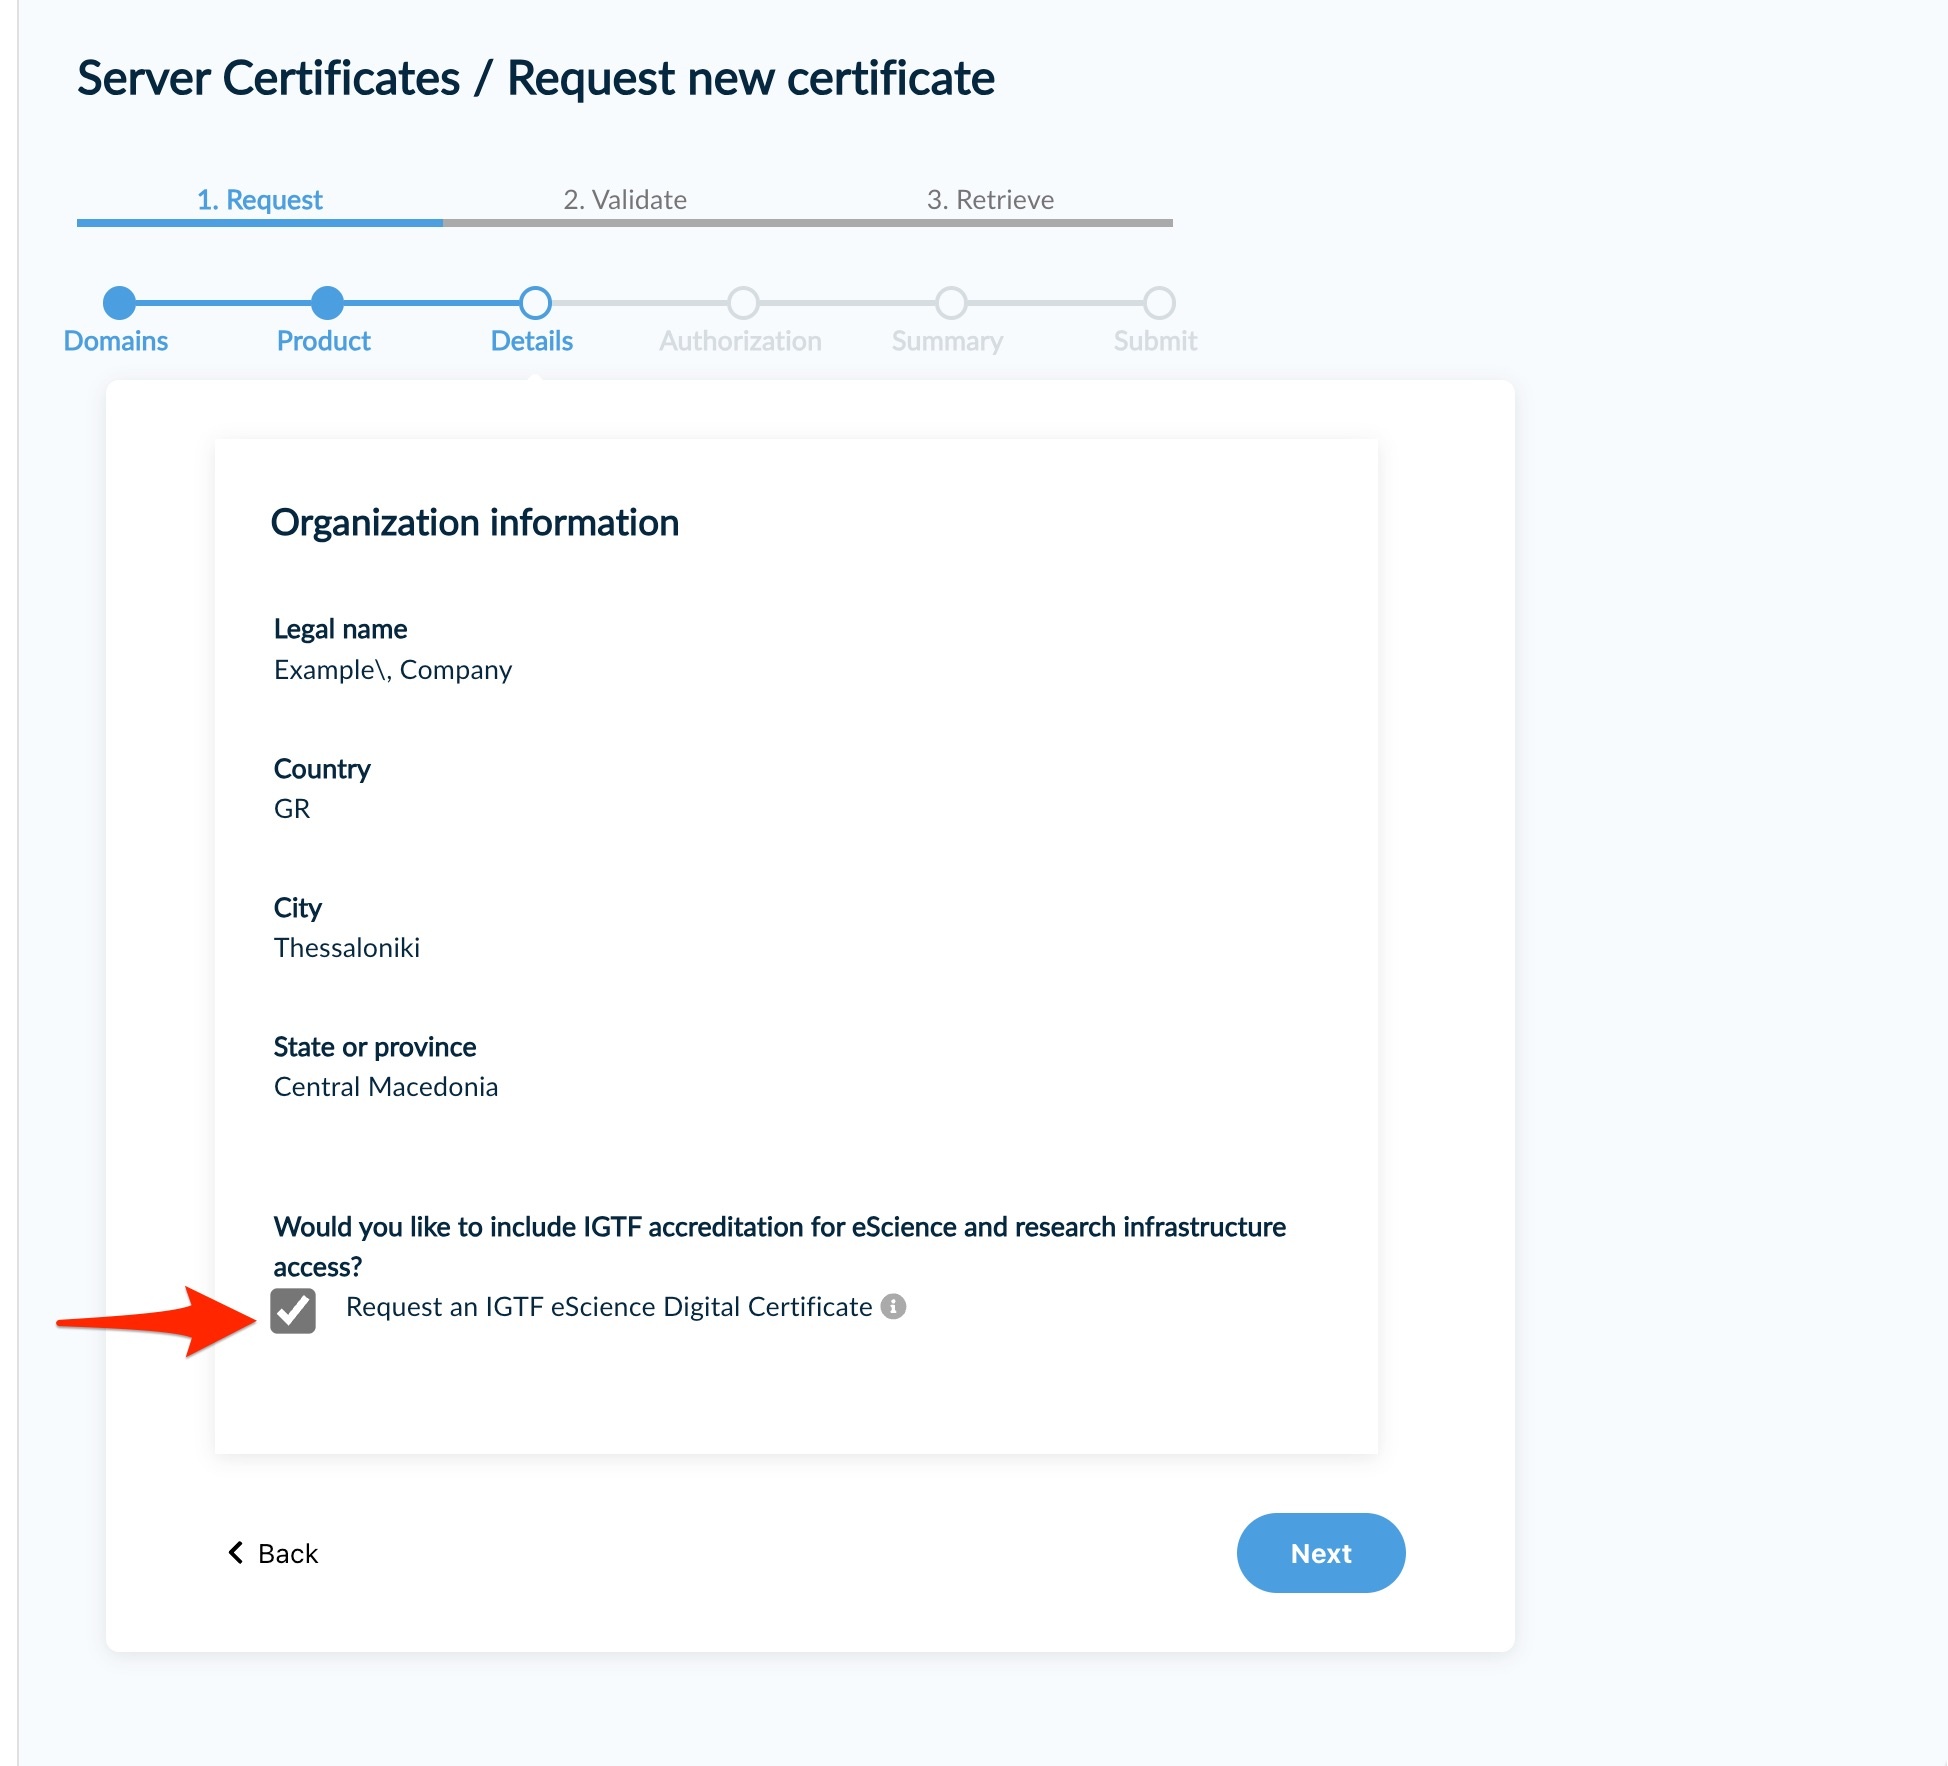The width and height of the screenshot is (1948, 1766).
Task: Click the Domains step circle
Action: [119, 303]
